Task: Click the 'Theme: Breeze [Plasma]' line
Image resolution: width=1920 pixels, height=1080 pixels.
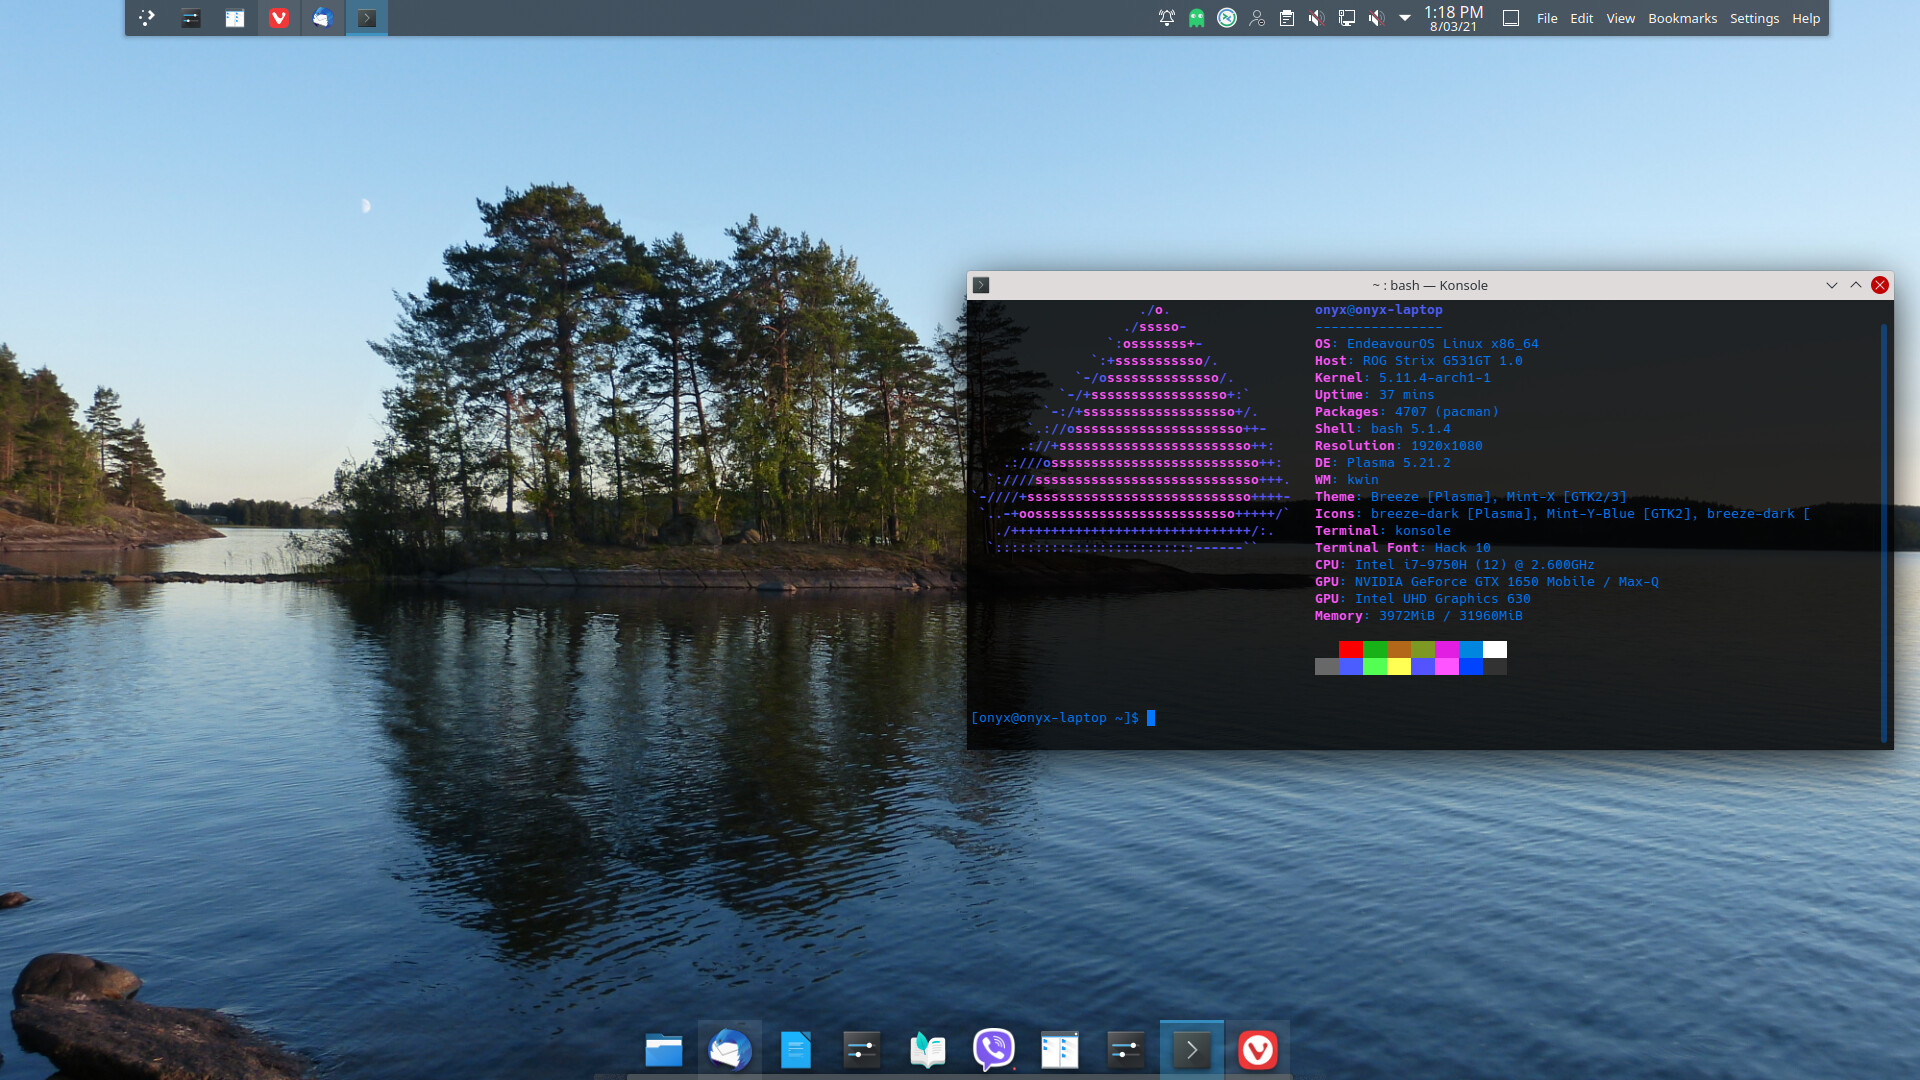Action: [1471, 497]
